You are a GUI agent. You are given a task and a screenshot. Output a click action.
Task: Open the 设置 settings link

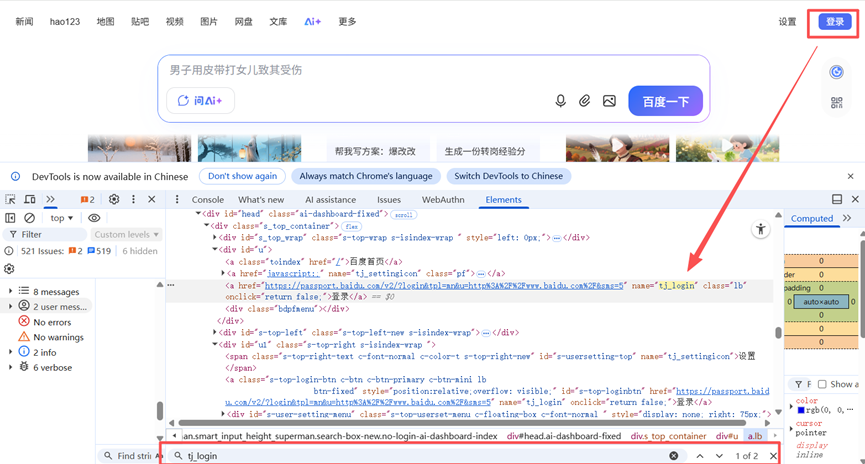787,22
